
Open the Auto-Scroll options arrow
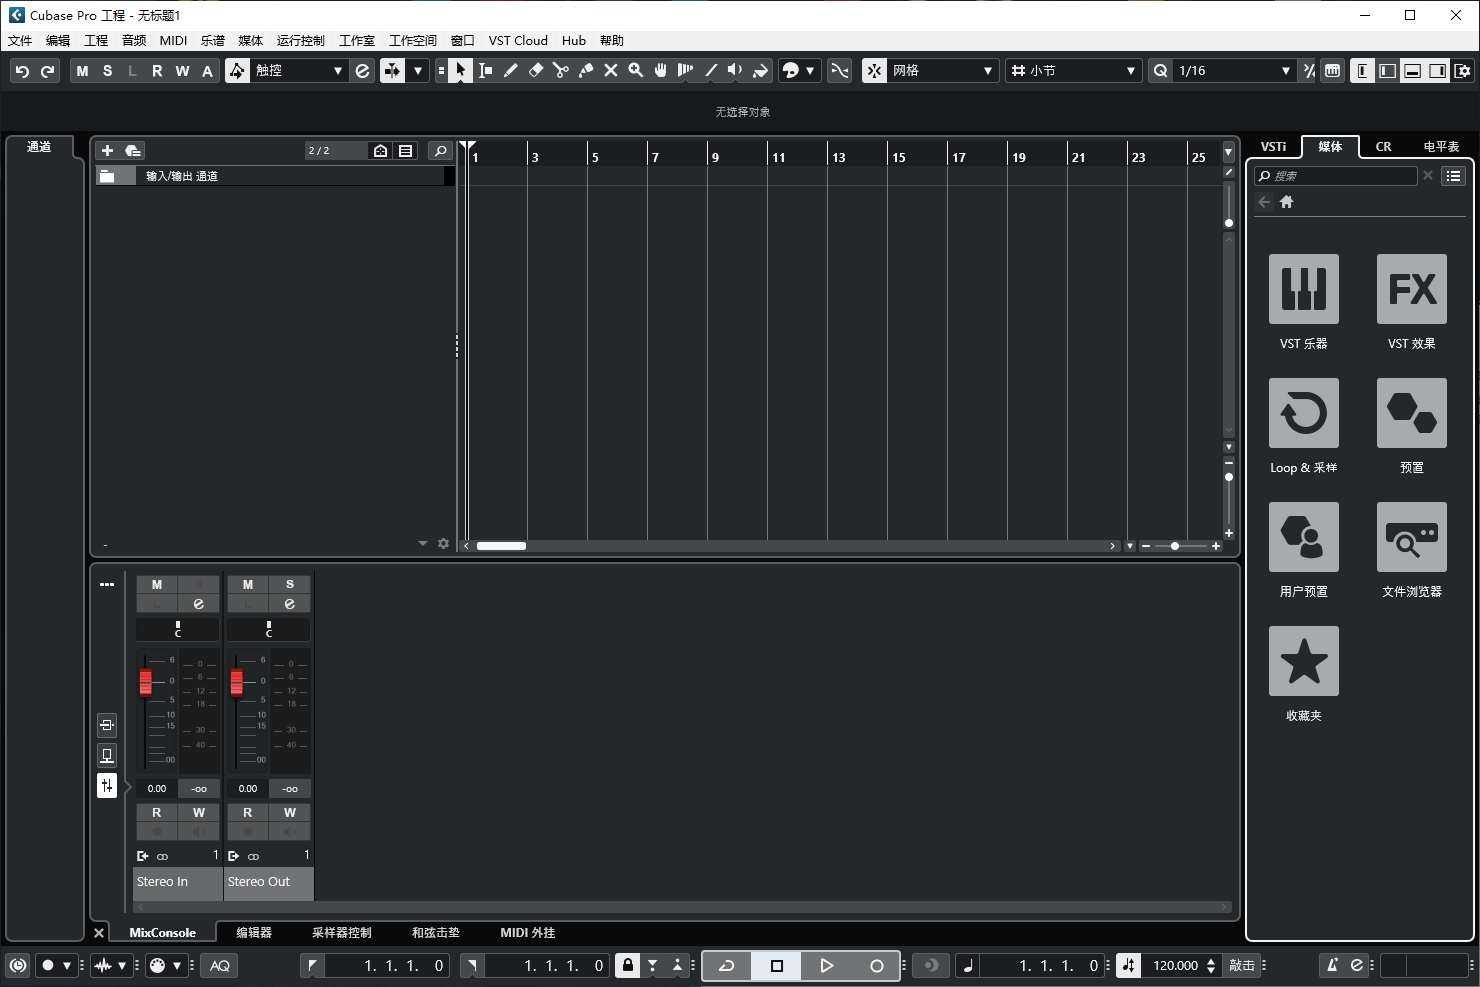pos(418,70)
